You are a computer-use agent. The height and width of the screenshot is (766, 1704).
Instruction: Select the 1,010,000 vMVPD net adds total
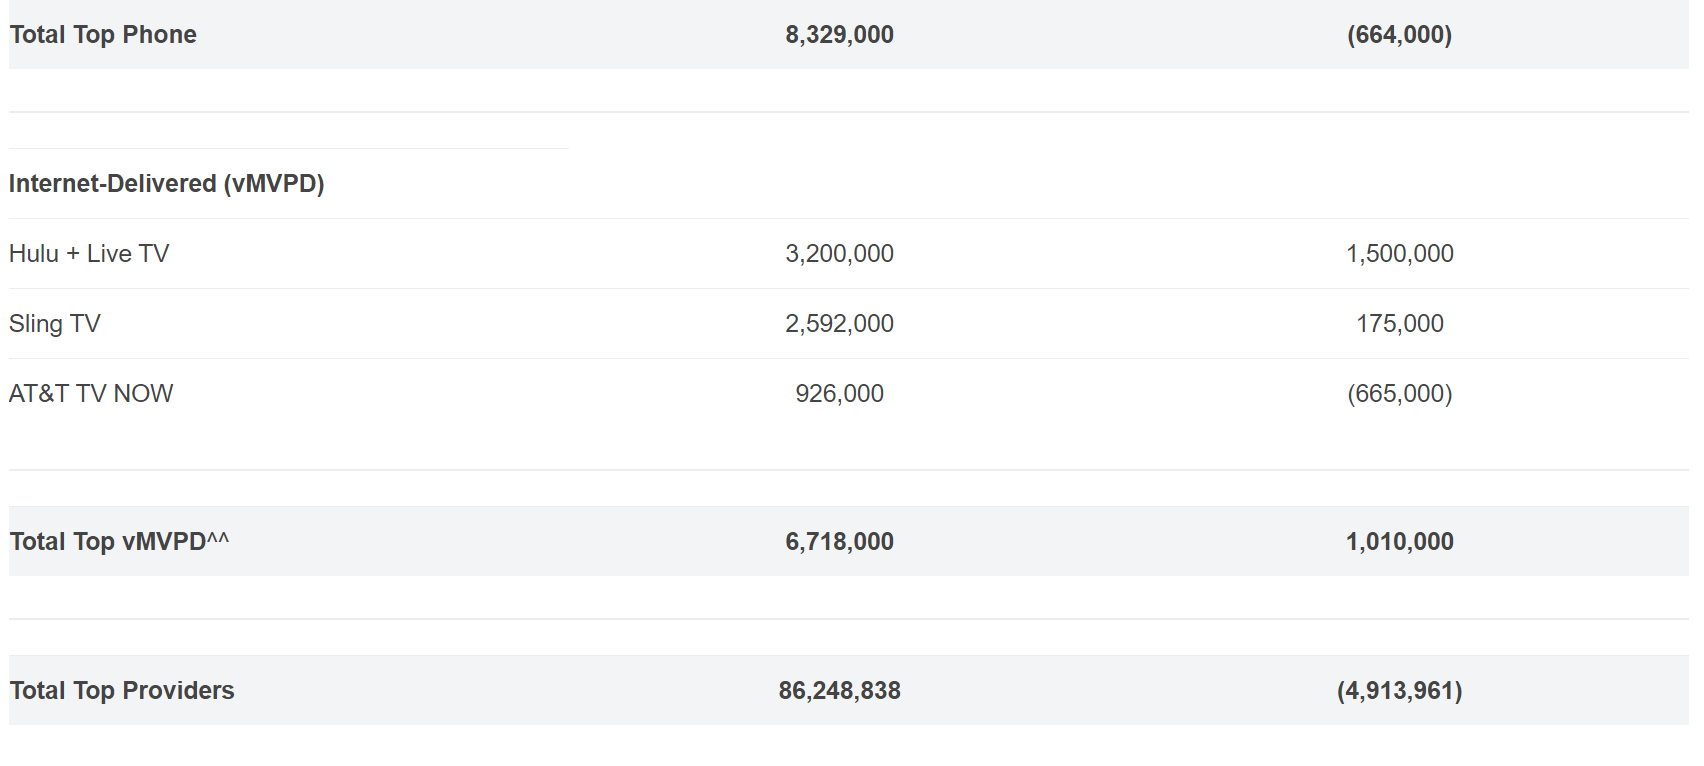1399,542
